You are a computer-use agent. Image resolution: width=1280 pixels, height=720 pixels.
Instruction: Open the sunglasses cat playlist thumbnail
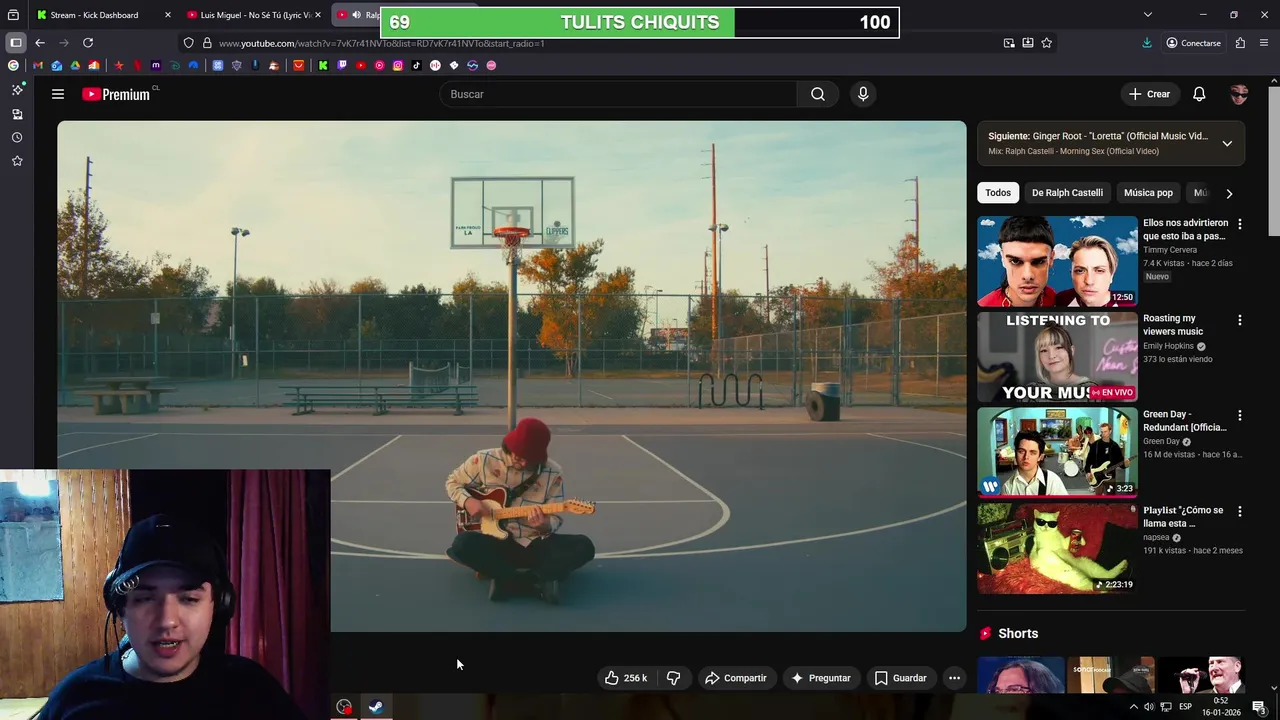click(x=1057, y=548)
